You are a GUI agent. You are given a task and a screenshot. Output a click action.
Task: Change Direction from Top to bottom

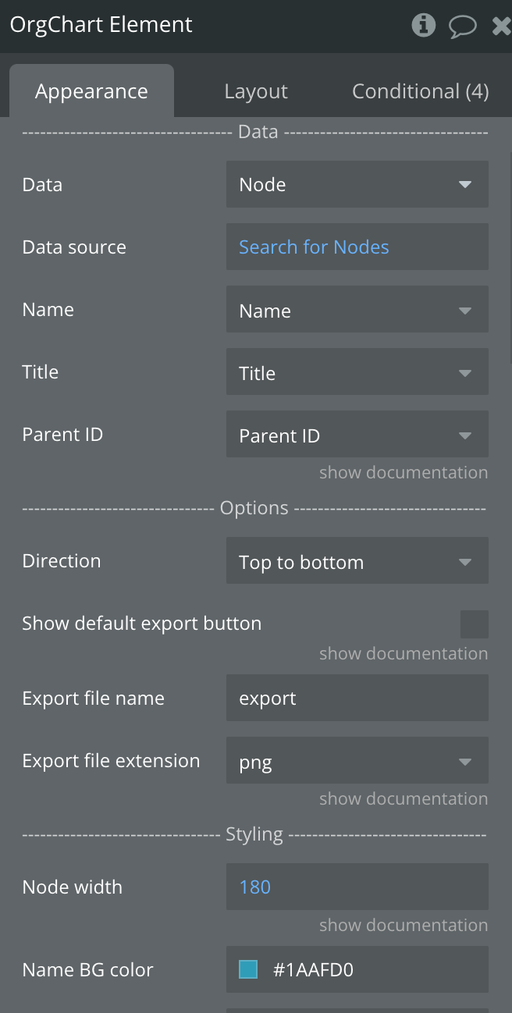coord(357,561)
